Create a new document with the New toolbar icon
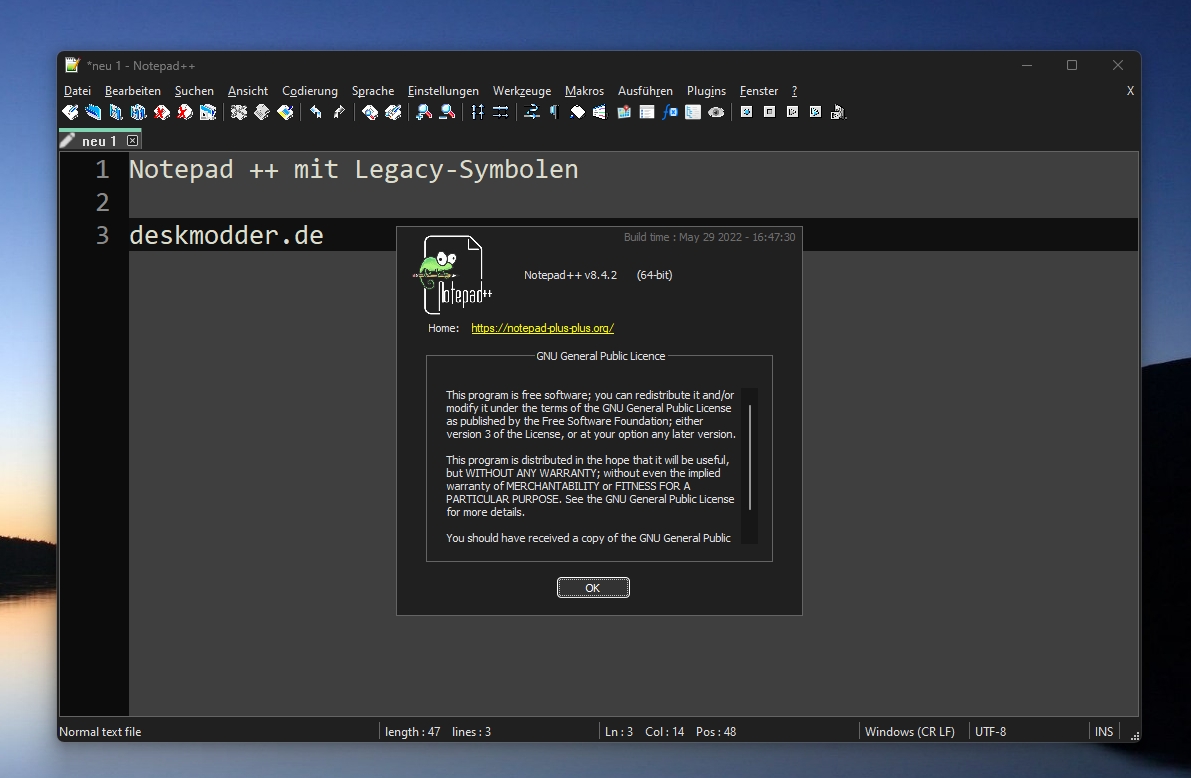Screen dimensions: 1191x778 (x=70, y=112)
